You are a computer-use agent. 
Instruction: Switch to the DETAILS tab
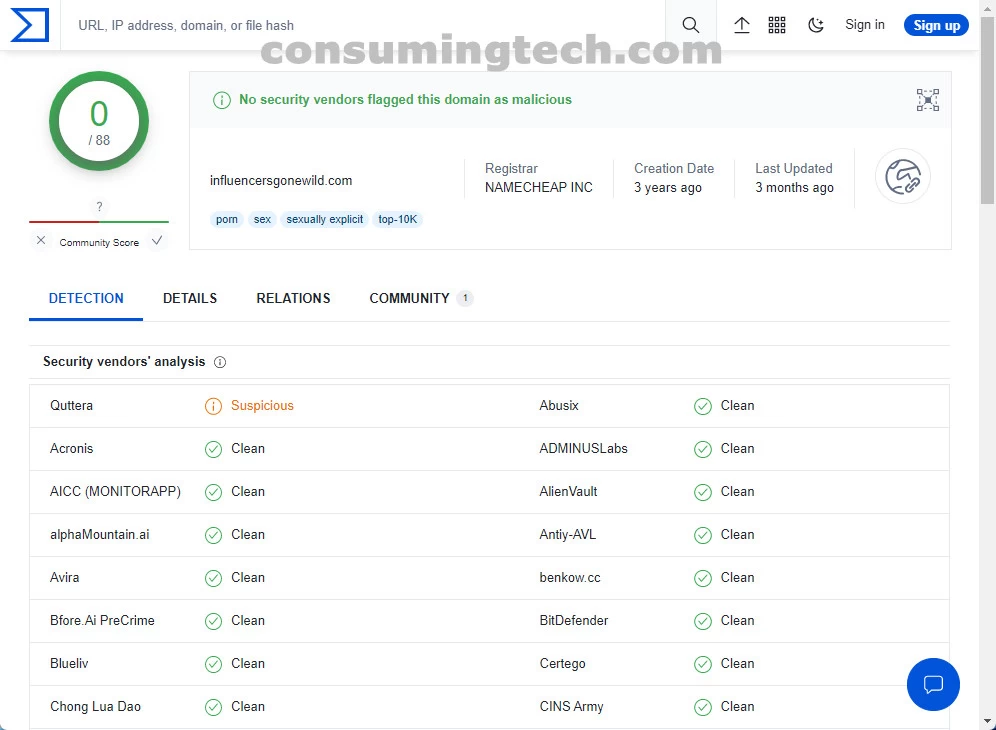click(x=190, y=299)
